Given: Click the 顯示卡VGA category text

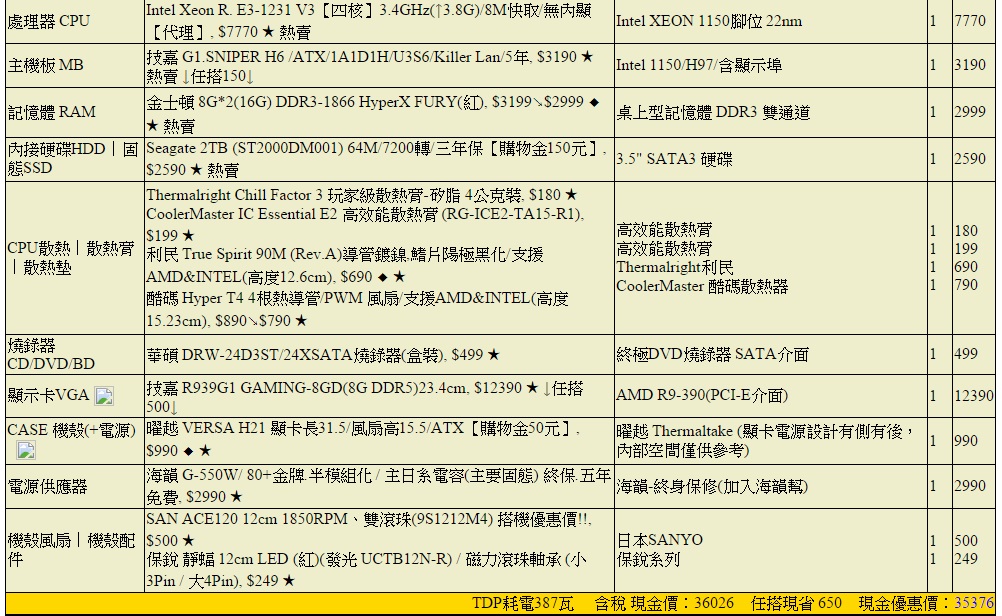Looking at the screenshot, I should (x=48, y=396).
